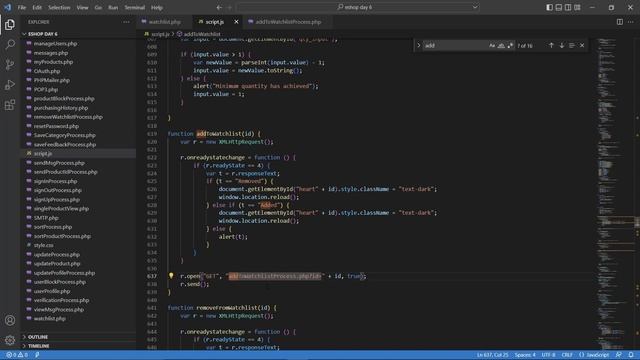
Task: Toggle Match Case in find widget
Action: click(x=492, y=45)
